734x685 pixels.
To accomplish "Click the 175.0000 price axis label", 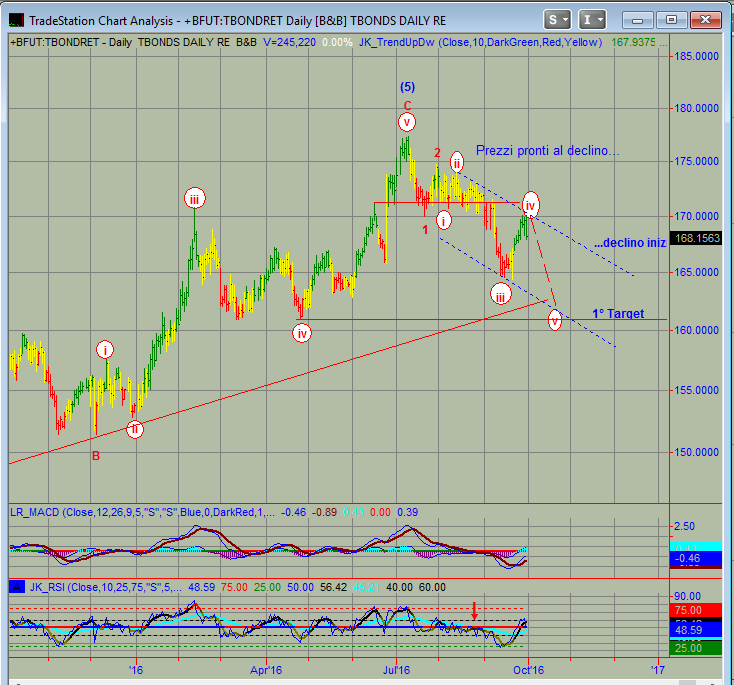I will [696, 161].
